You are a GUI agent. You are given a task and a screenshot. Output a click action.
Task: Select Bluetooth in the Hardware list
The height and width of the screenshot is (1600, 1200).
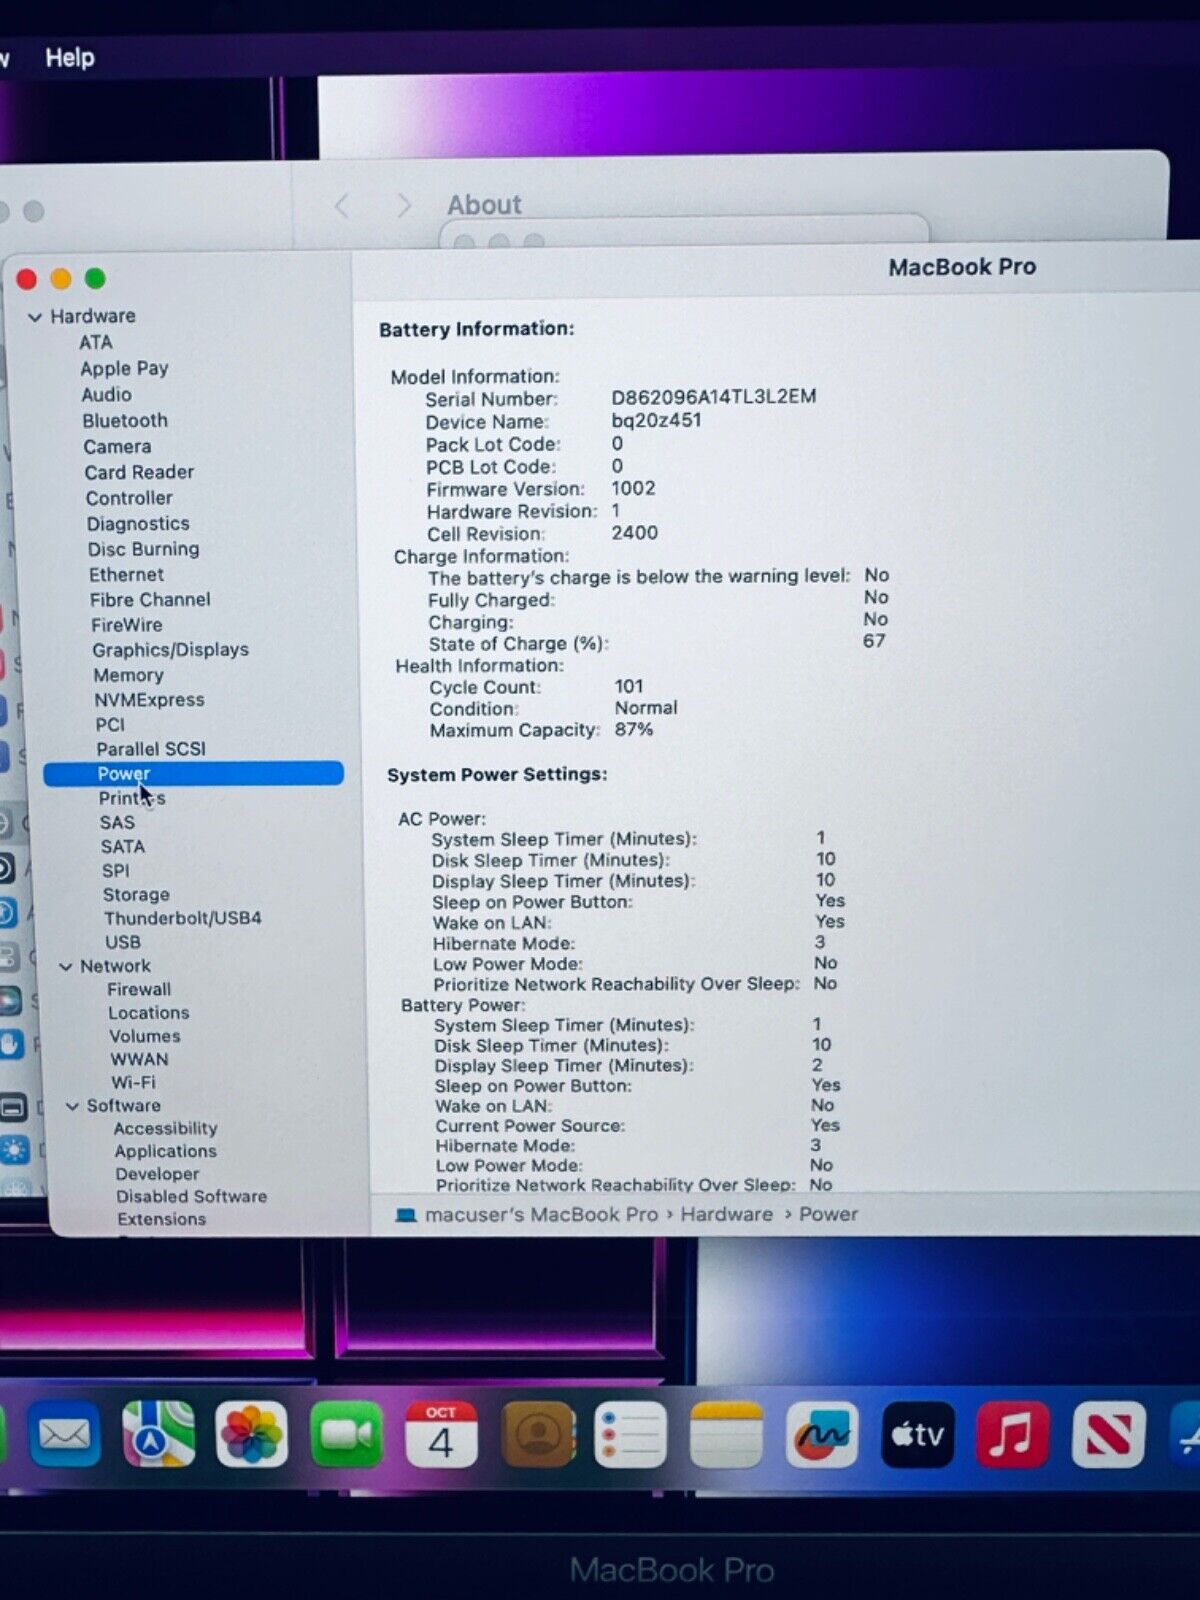tap(125, 421)
